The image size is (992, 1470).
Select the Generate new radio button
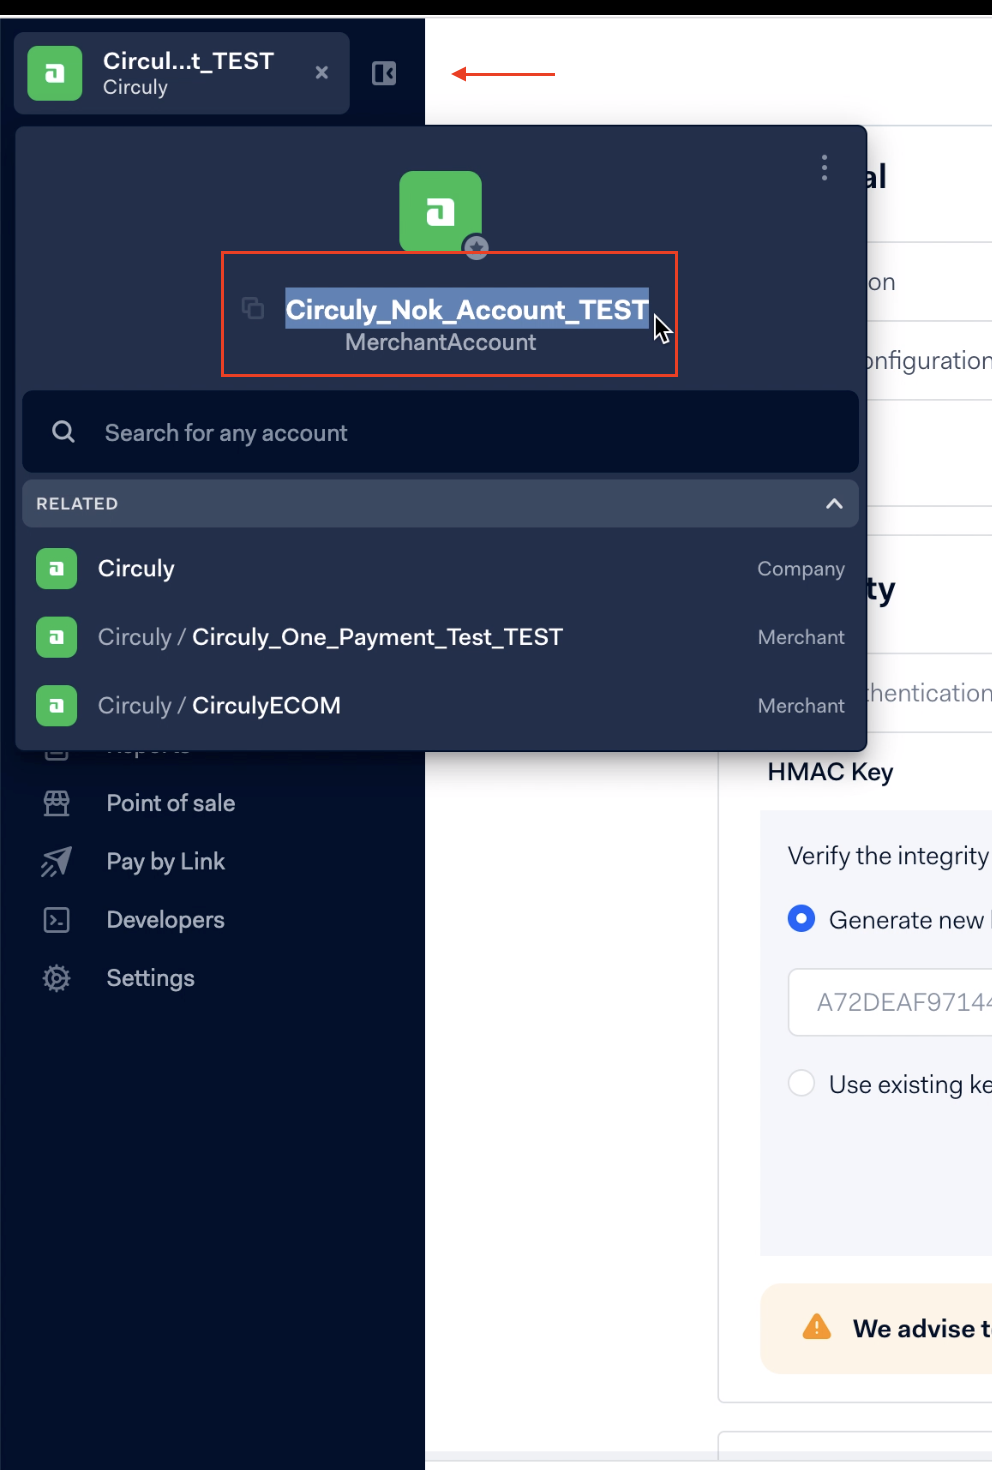click(x=802, y=919)
